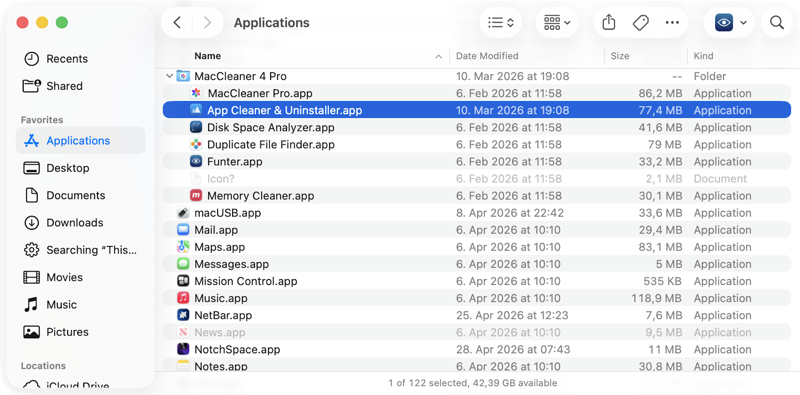The width and height of the screenshot is (800, 395).
Task: Collapse the MacCleaner 4 Pro folder
Action: pos(169,77)
